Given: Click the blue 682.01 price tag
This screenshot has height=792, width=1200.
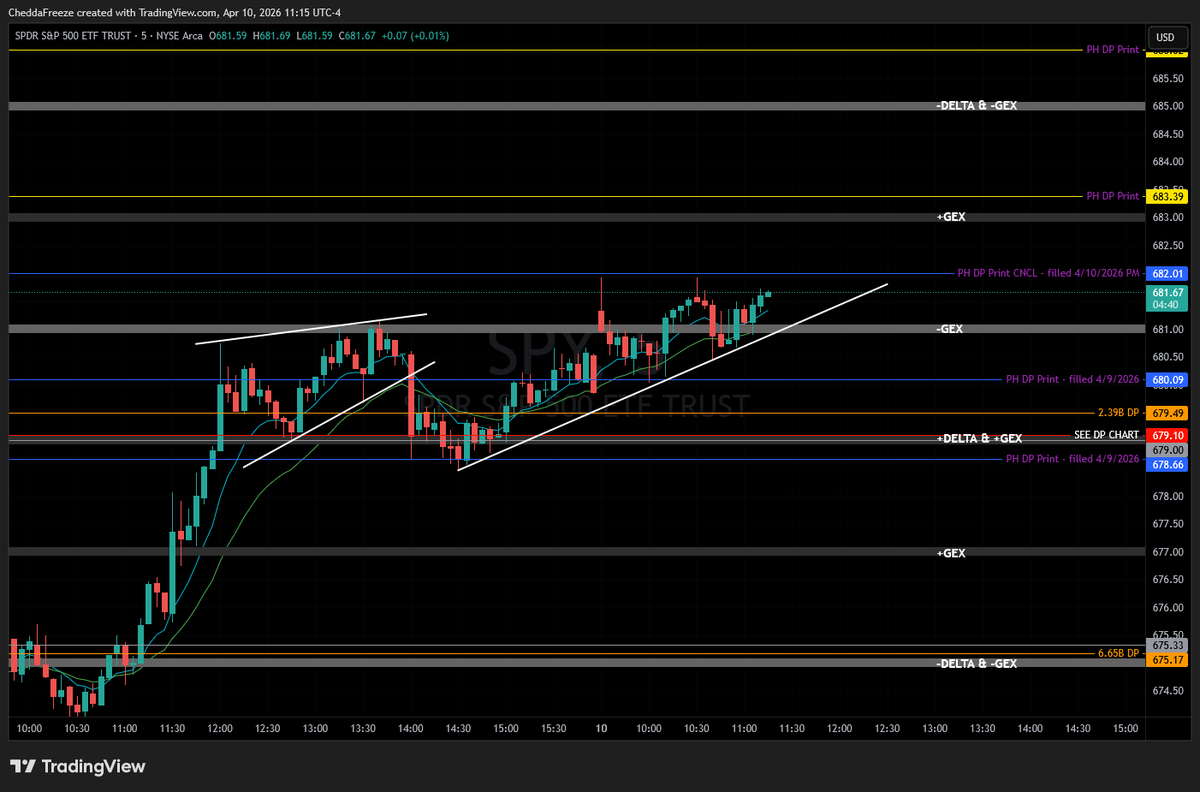Looking at the screenshot, I should 1168,273.
